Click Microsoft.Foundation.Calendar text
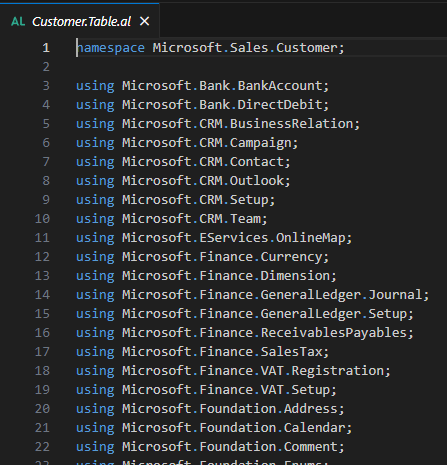Screen dimensions: 447x465 (234, 428)
